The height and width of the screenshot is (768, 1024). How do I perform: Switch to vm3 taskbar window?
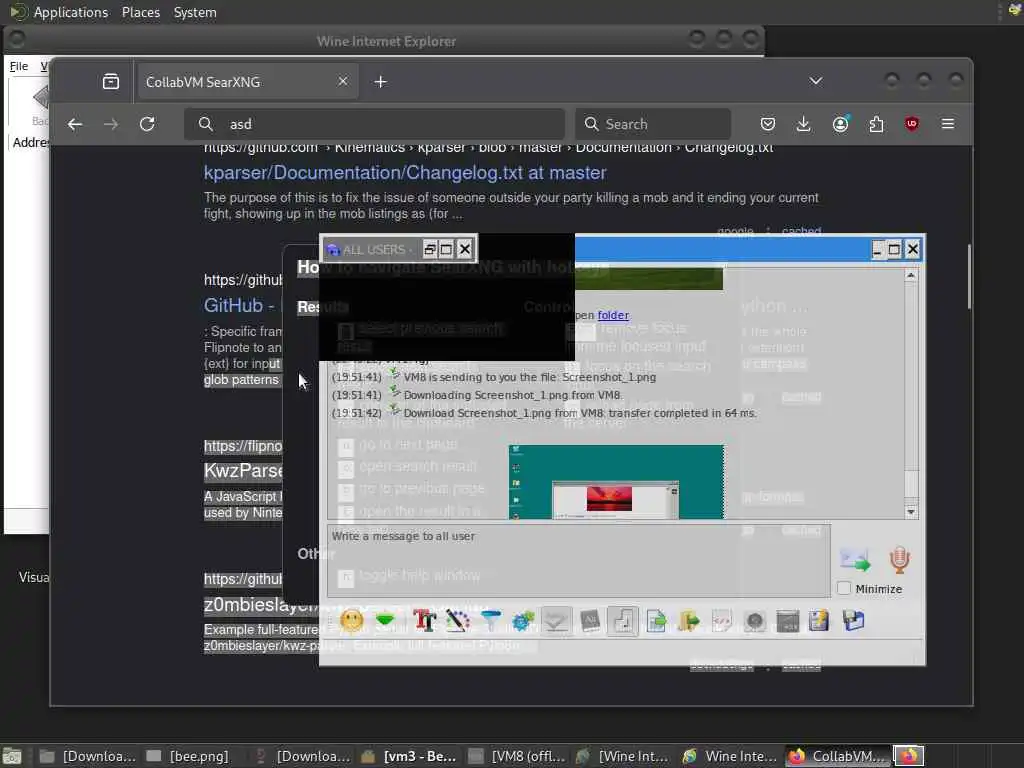[409, 756]
